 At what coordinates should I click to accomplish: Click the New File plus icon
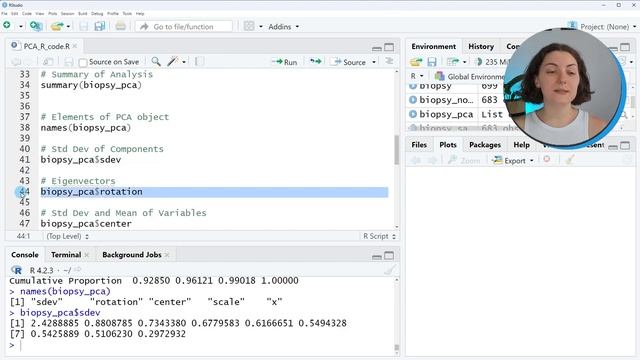point(7,26)
